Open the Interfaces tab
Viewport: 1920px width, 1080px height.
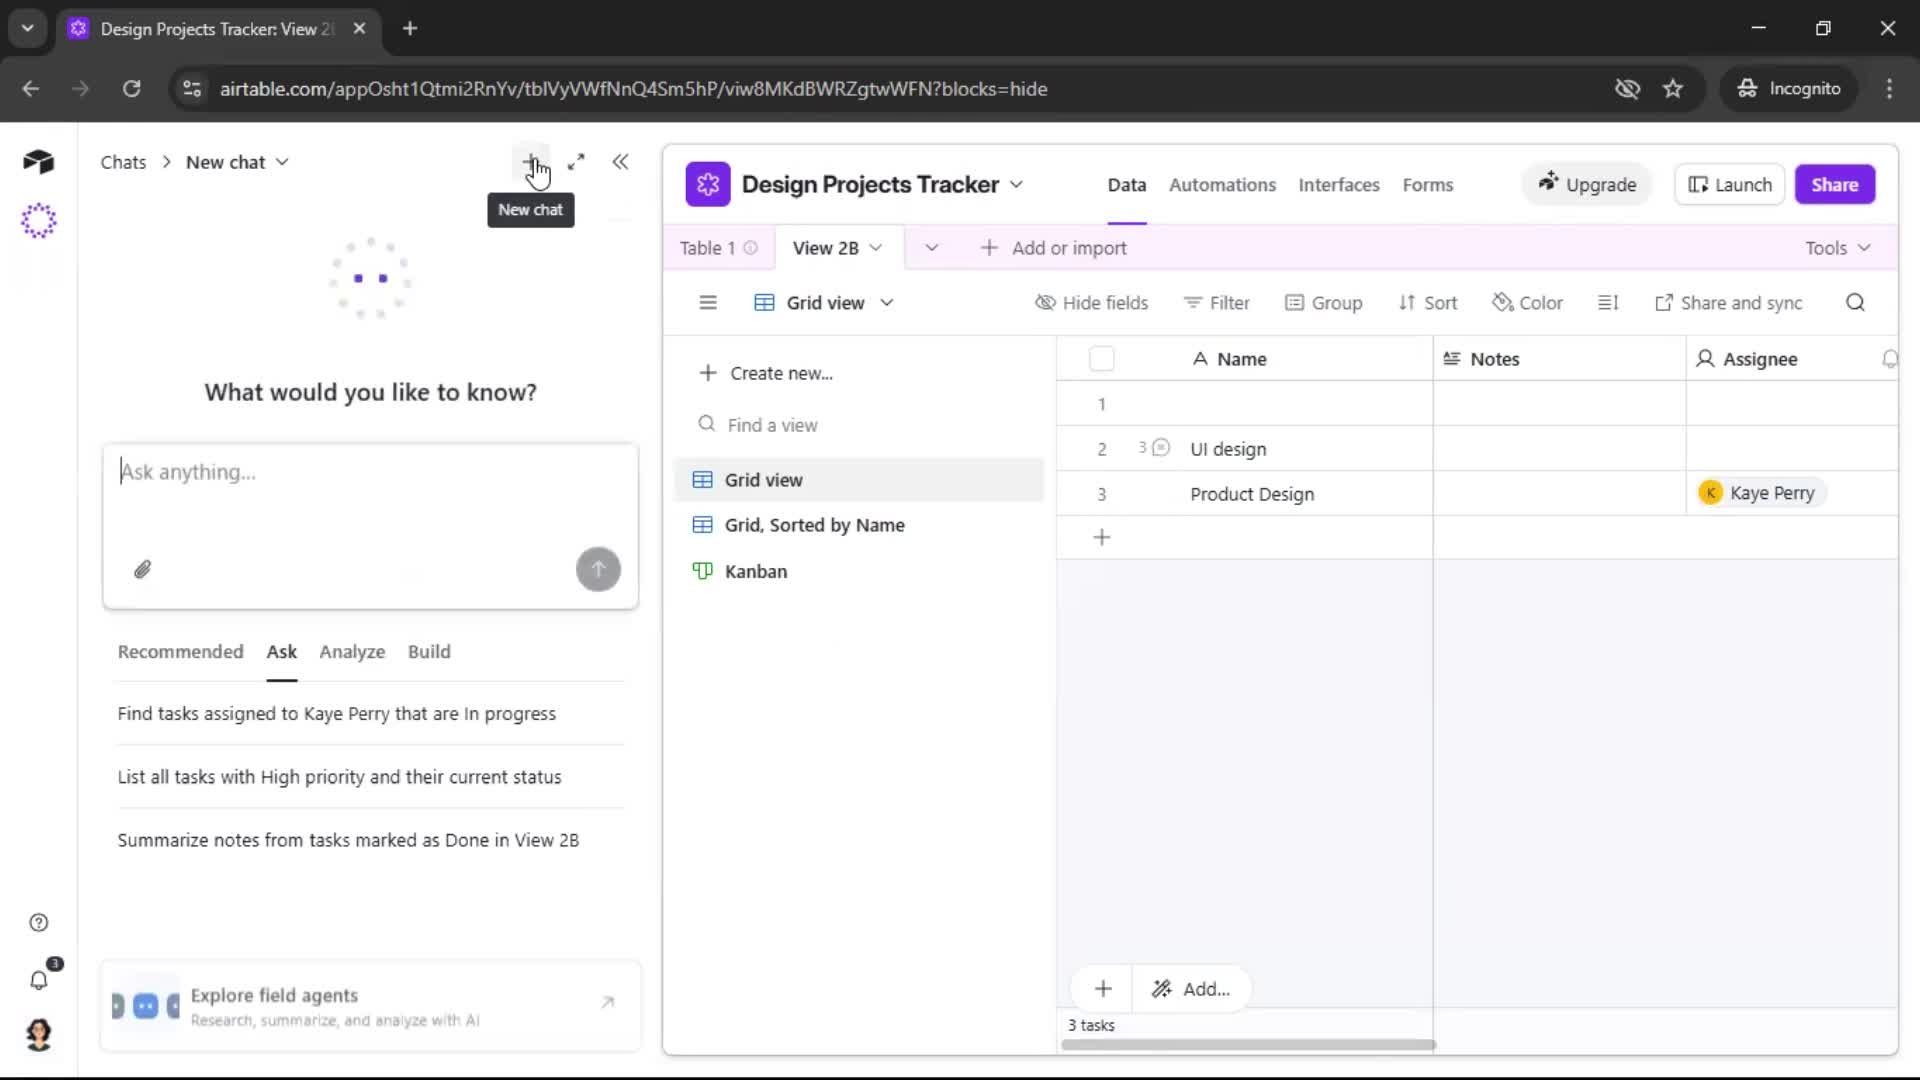(1339, 185)
